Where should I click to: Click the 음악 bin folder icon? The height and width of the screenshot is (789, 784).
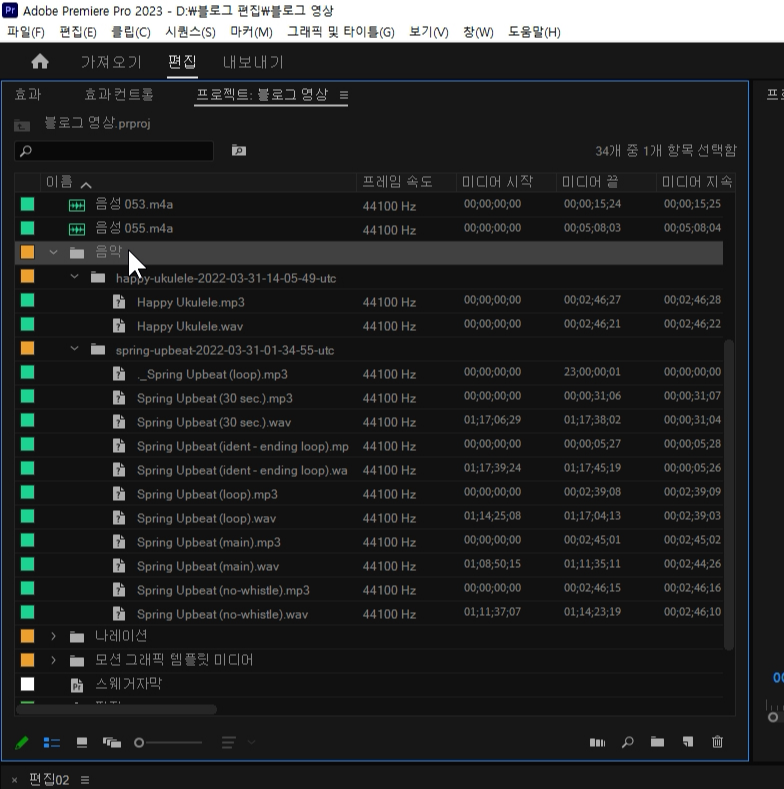76,253
